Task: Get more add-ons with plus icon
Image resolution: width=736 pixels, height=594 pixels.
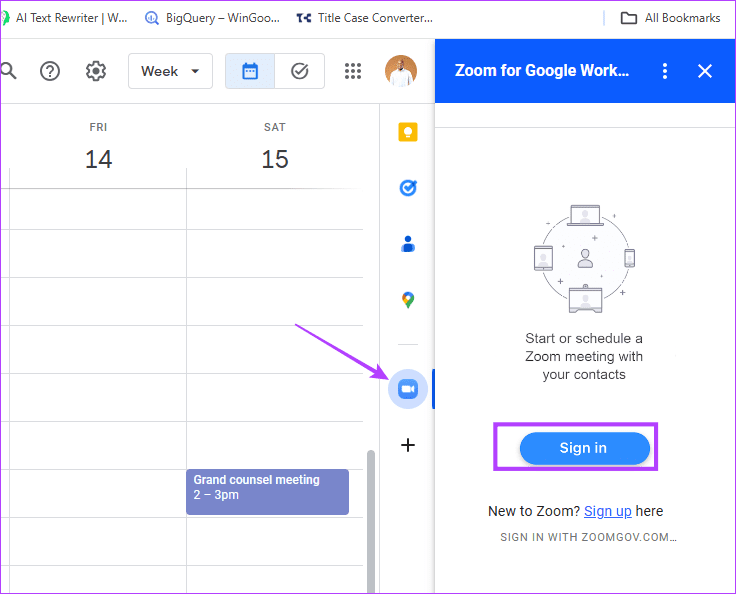Action: click(x=407, y=445)
